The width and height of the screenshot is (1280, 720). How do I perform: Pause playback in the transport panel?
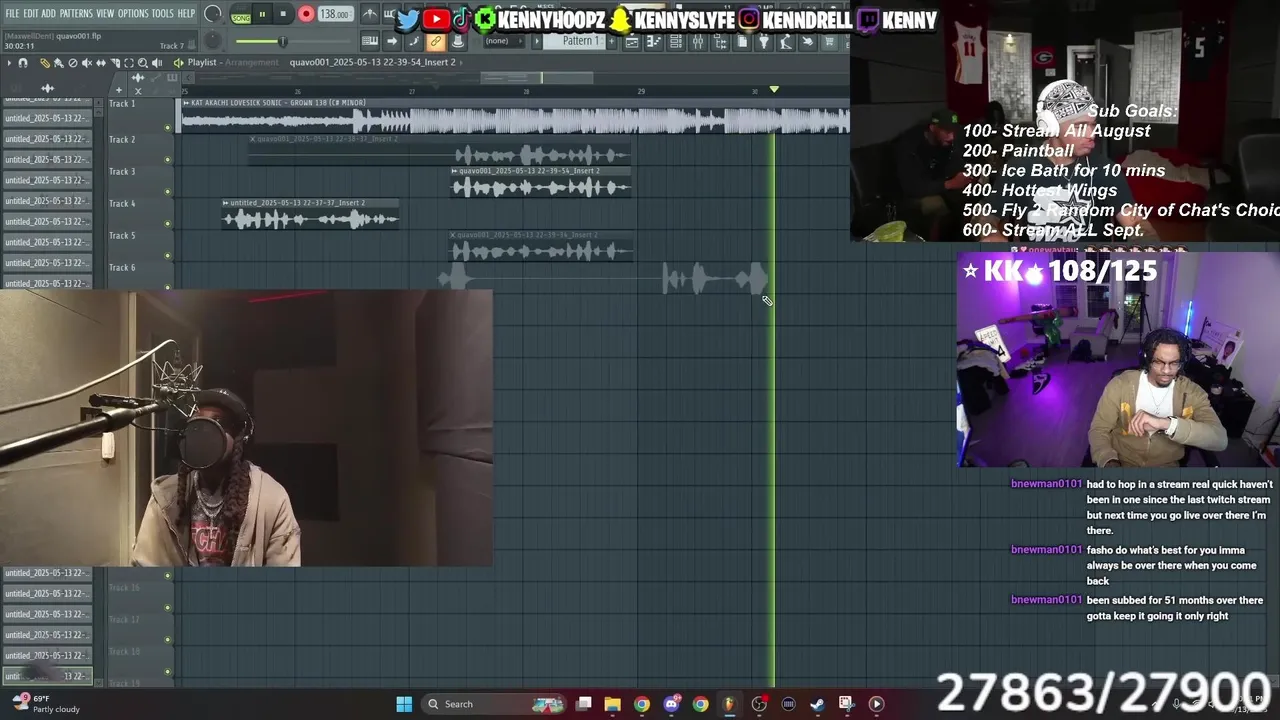click(263, 14)
